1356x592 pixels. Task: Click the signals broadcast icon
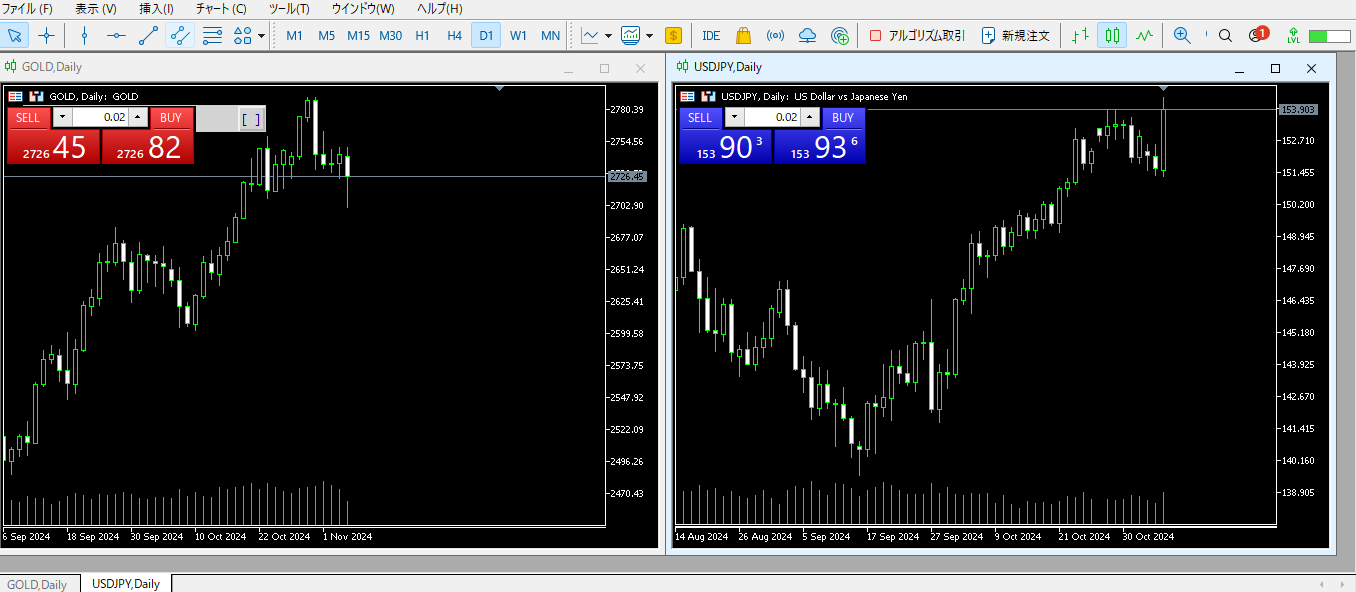[x=775, y=36]
